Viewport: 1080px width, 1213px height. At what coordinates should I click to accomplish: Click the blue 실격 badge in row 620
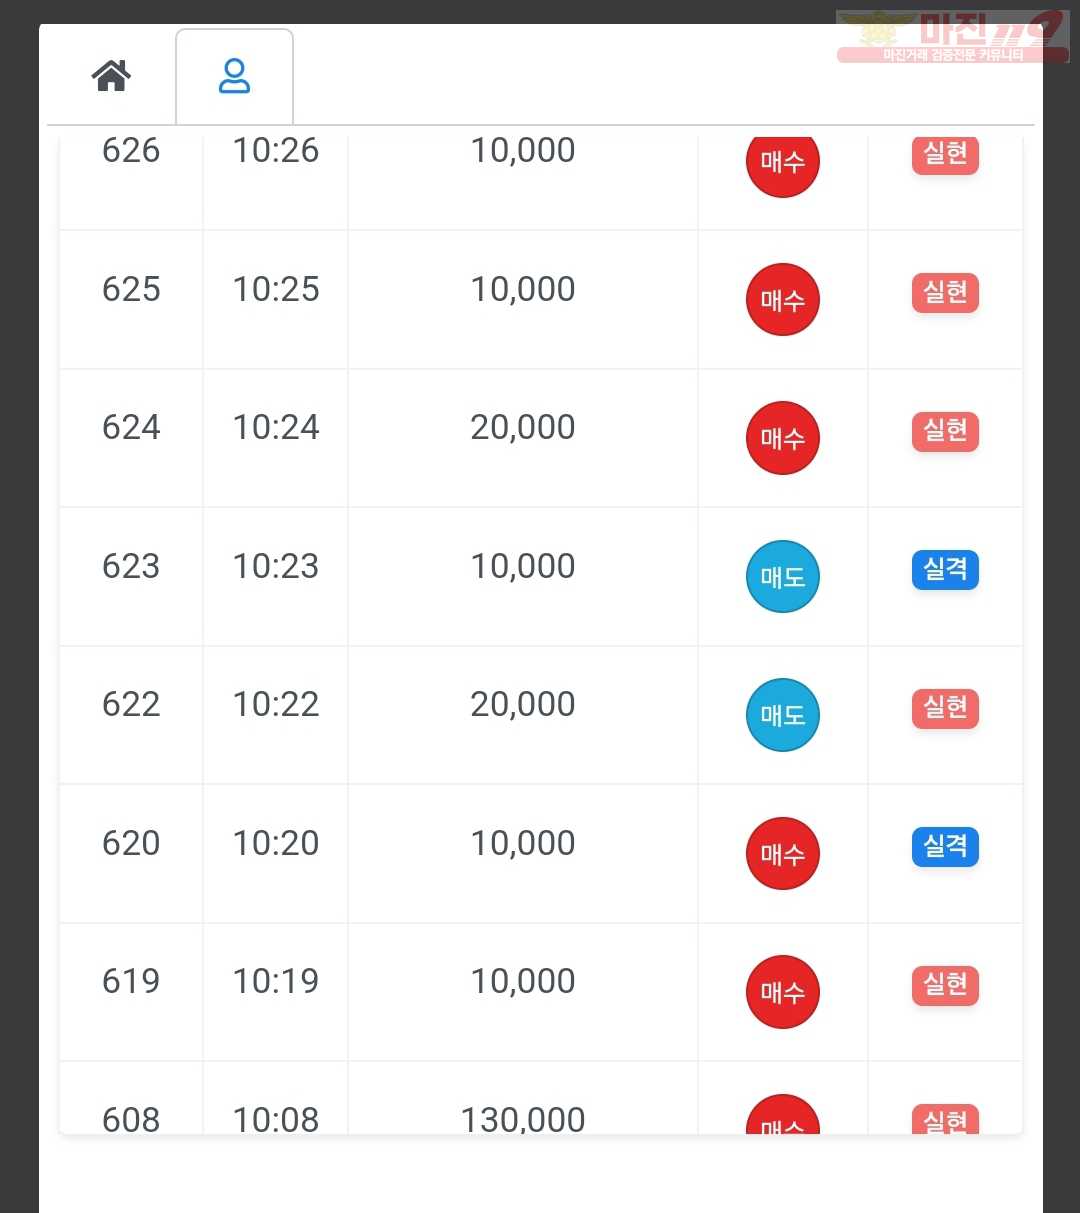point(945,847)
